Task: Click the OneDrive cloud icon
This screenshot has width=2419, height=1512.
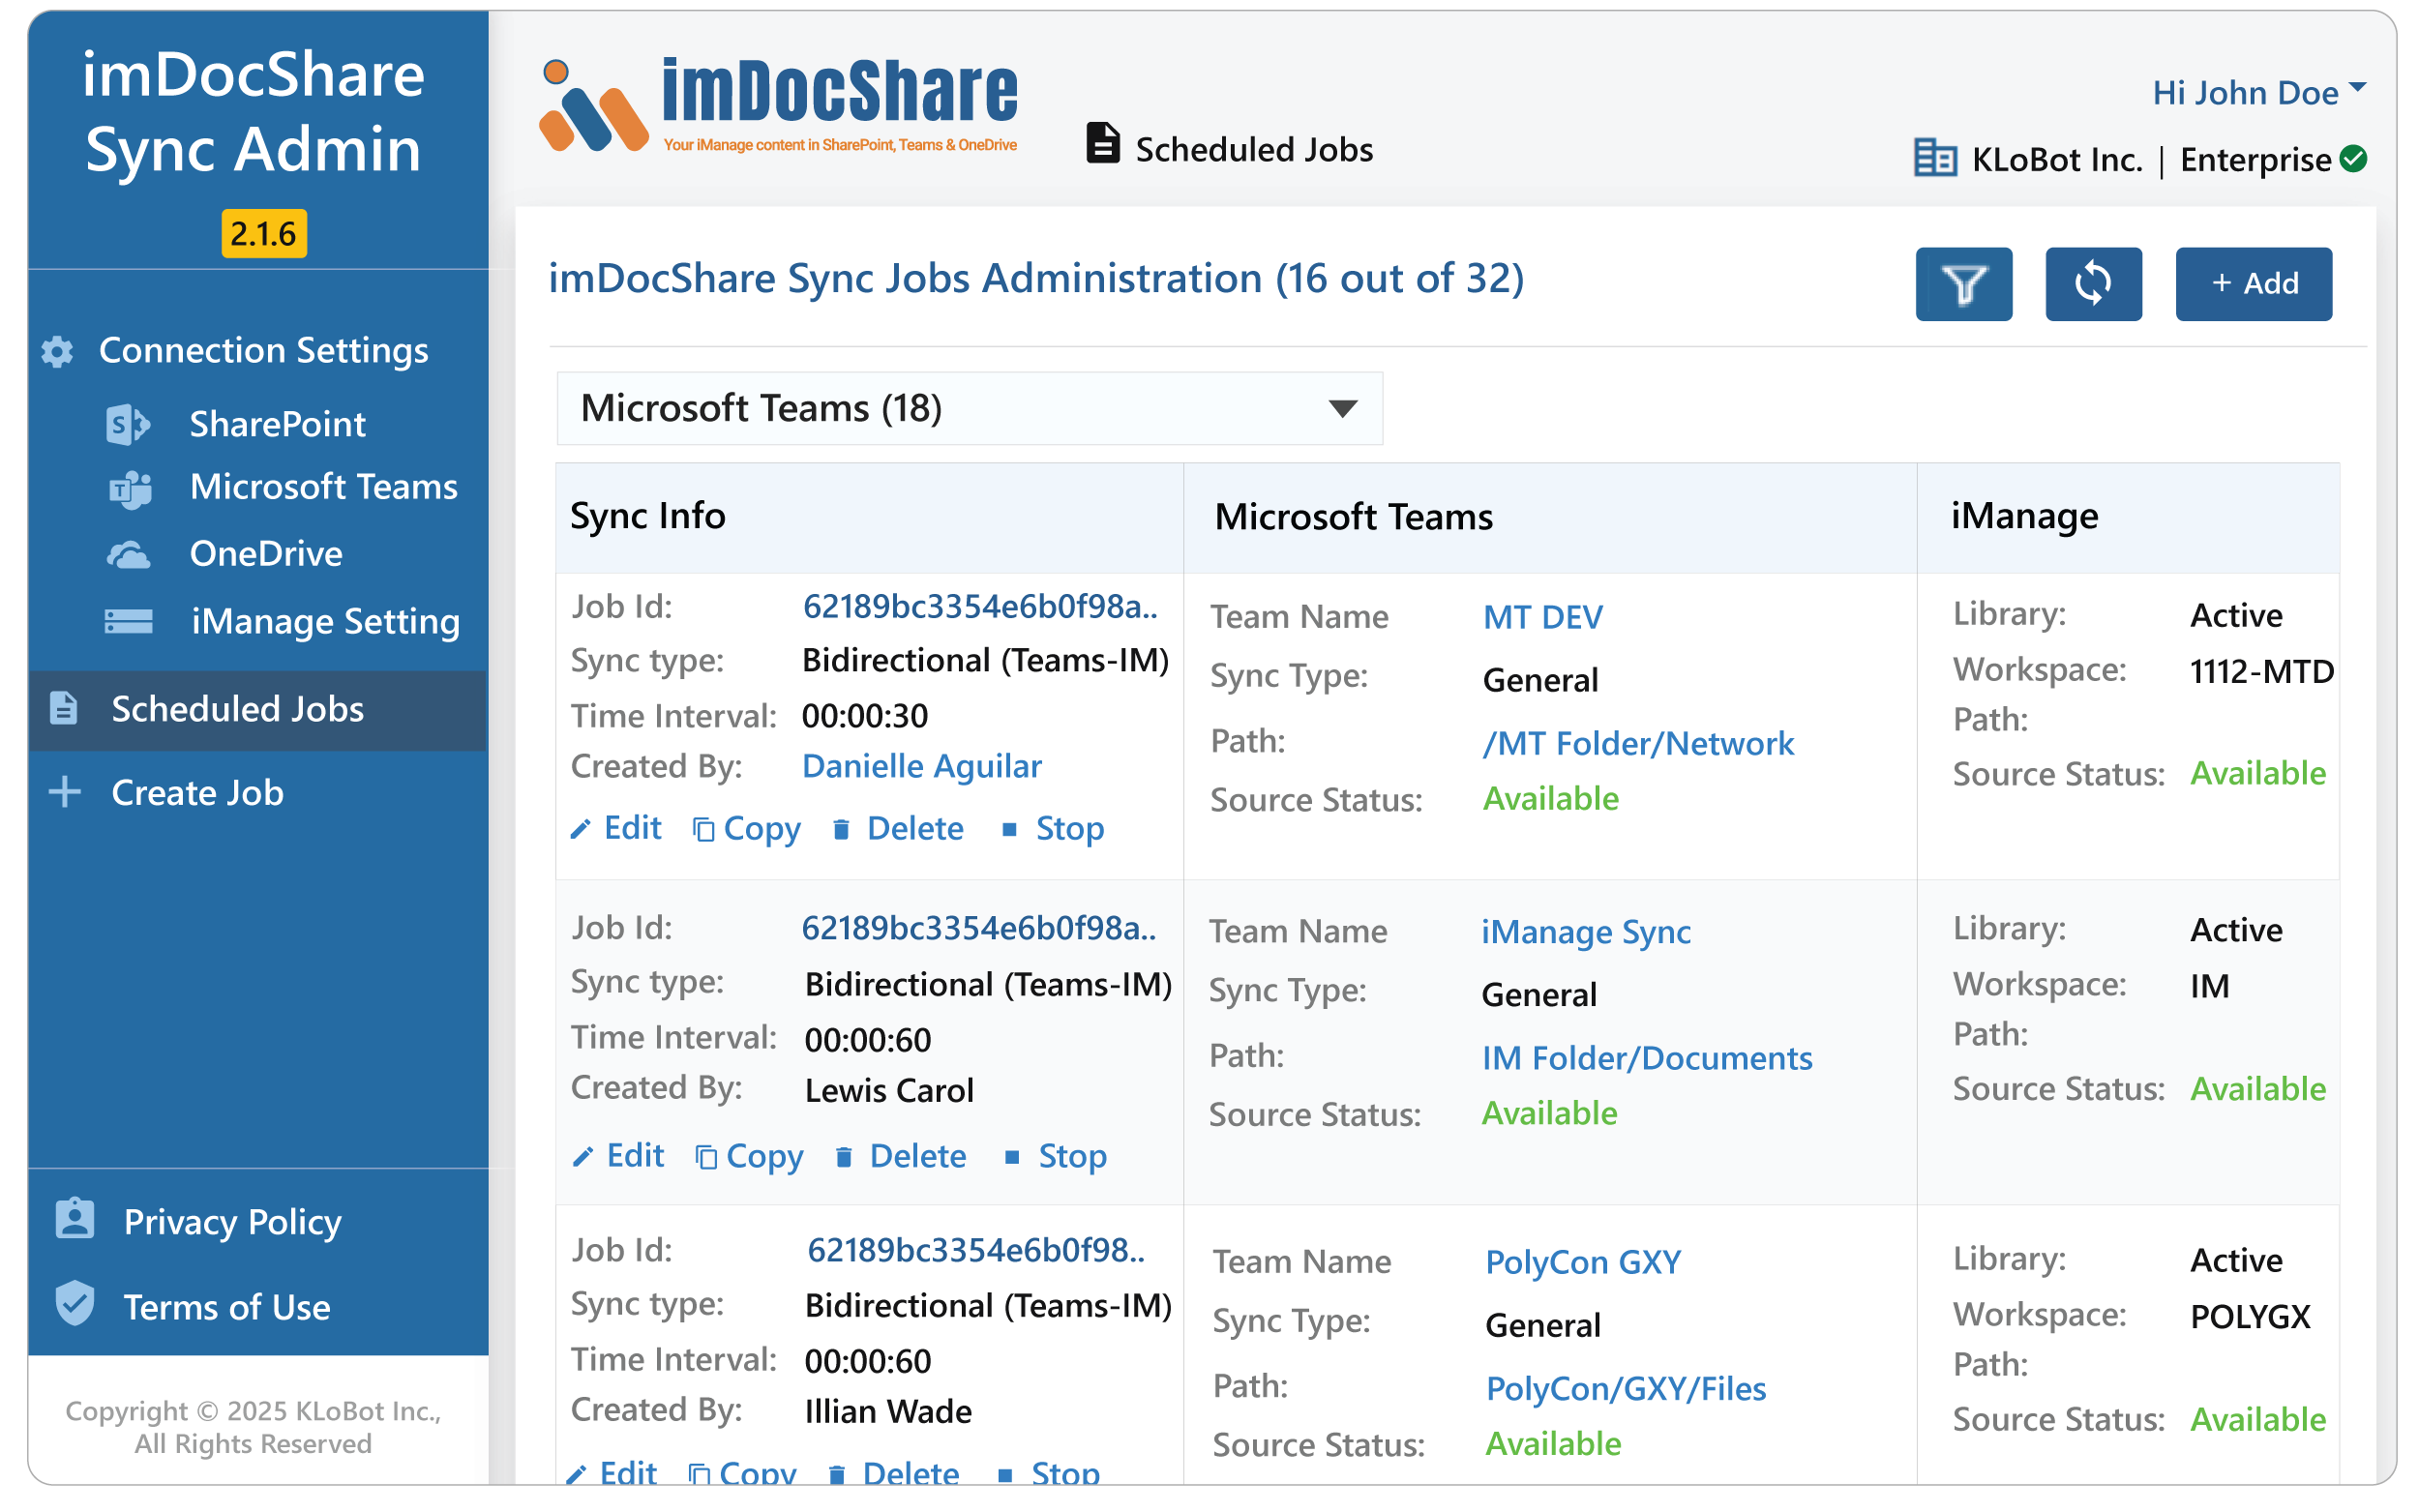Action: pos(128,554)
